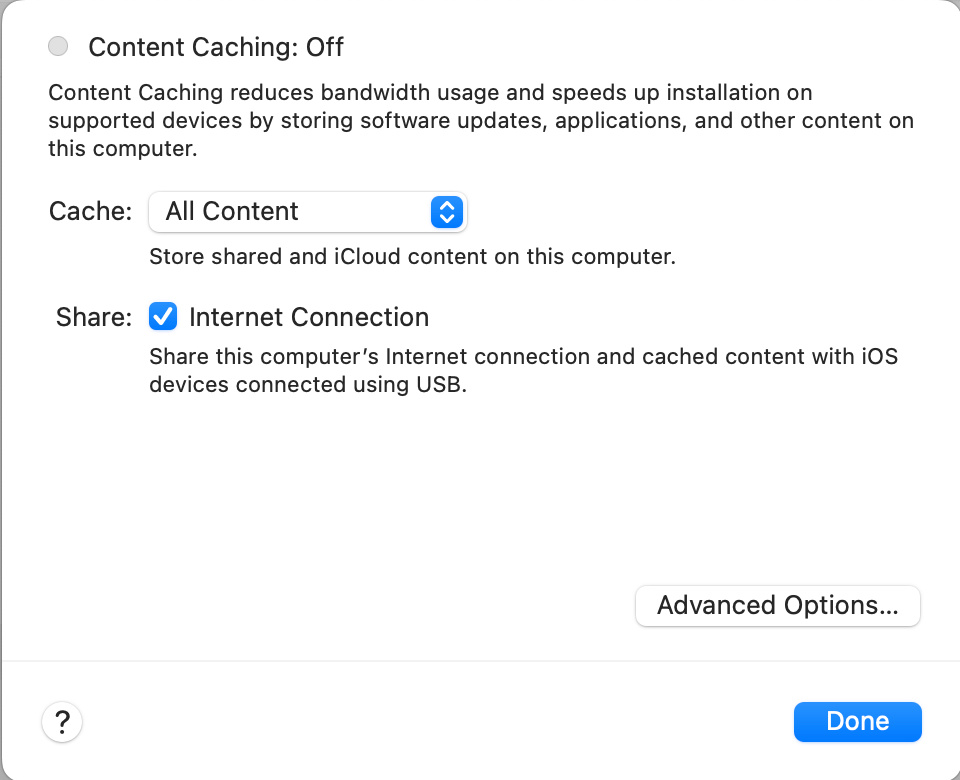
Task: Click the blue up-down arrows on Cache popup
Action: coord(447,212)
